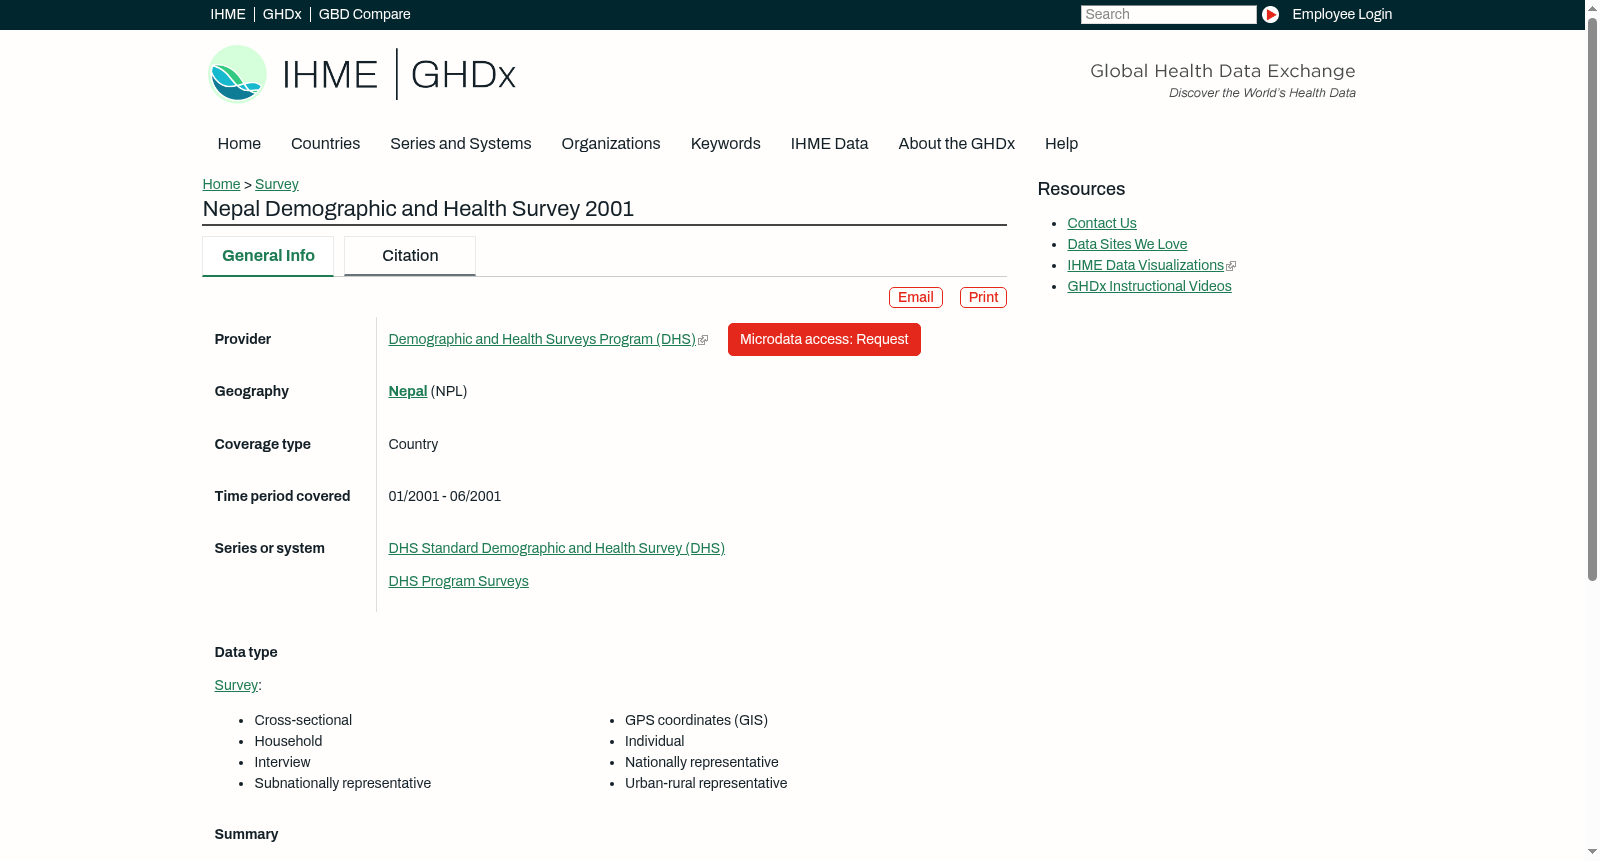Open the Countries menu

(325, 143)
